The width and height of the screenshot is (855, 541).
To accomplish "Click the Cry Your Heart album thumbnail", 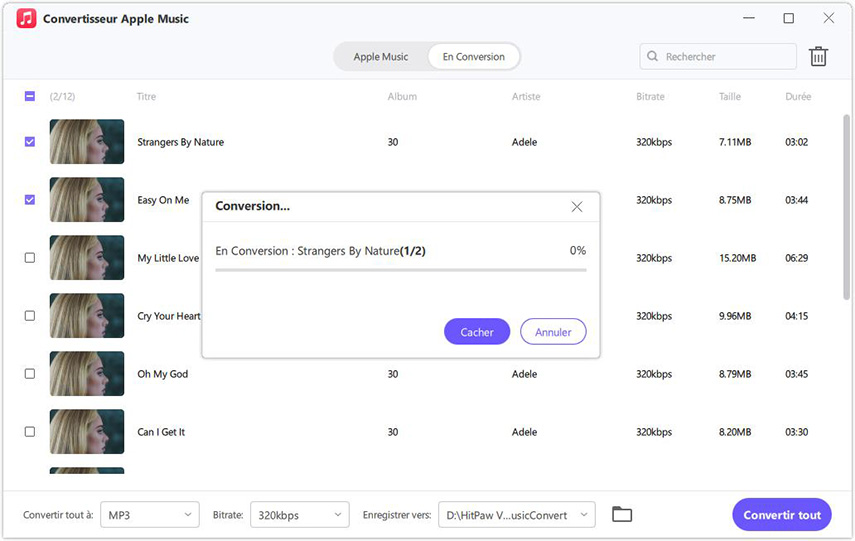I will pyautogui.click(x=87, y=316).
